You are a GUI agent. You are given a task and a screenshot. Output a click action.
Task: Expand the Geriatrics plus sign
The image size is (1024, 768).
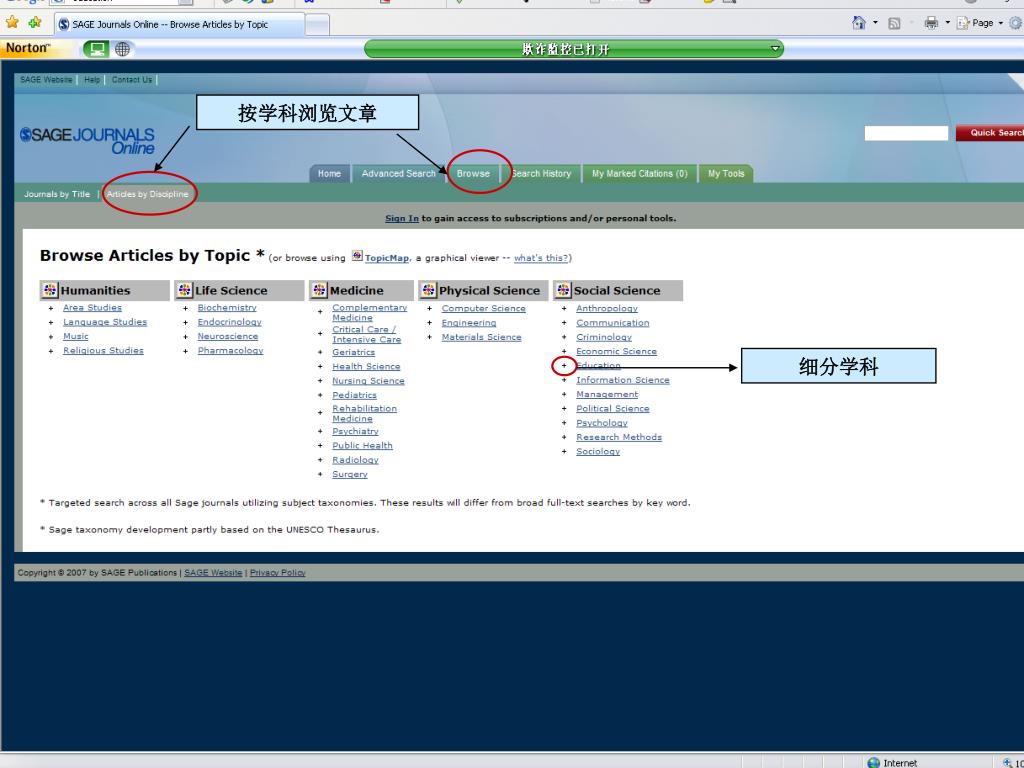click(320, 352)
